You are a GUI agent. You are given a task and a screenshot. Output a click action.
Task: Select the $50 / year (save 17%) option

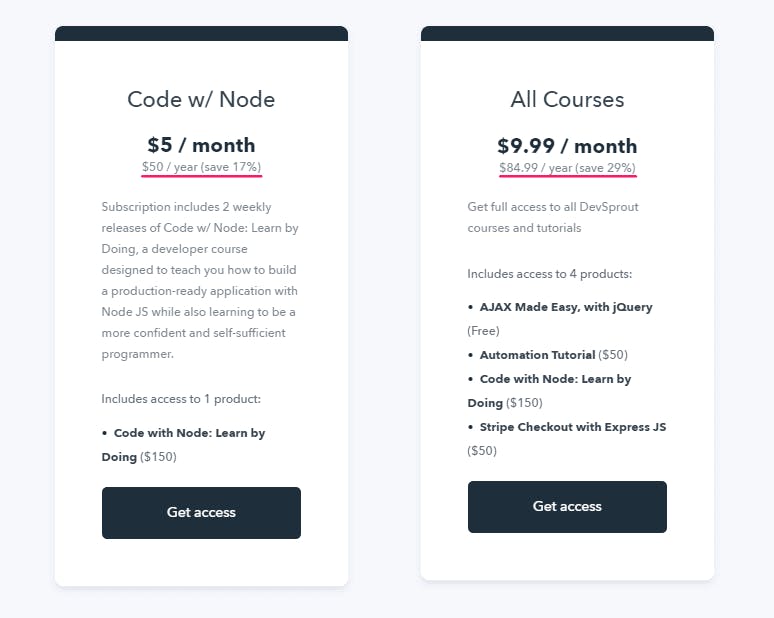point(201,167)
